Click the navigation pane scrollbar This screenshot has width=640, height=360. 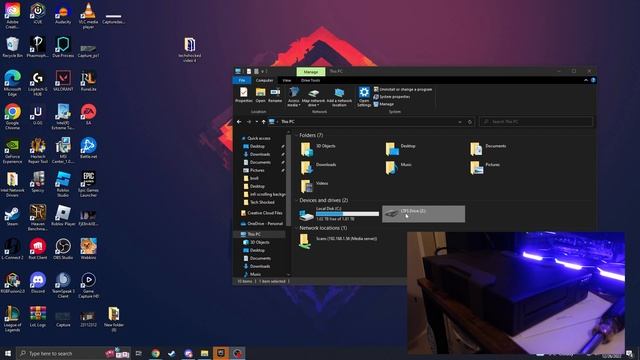(x=289, y=180)
